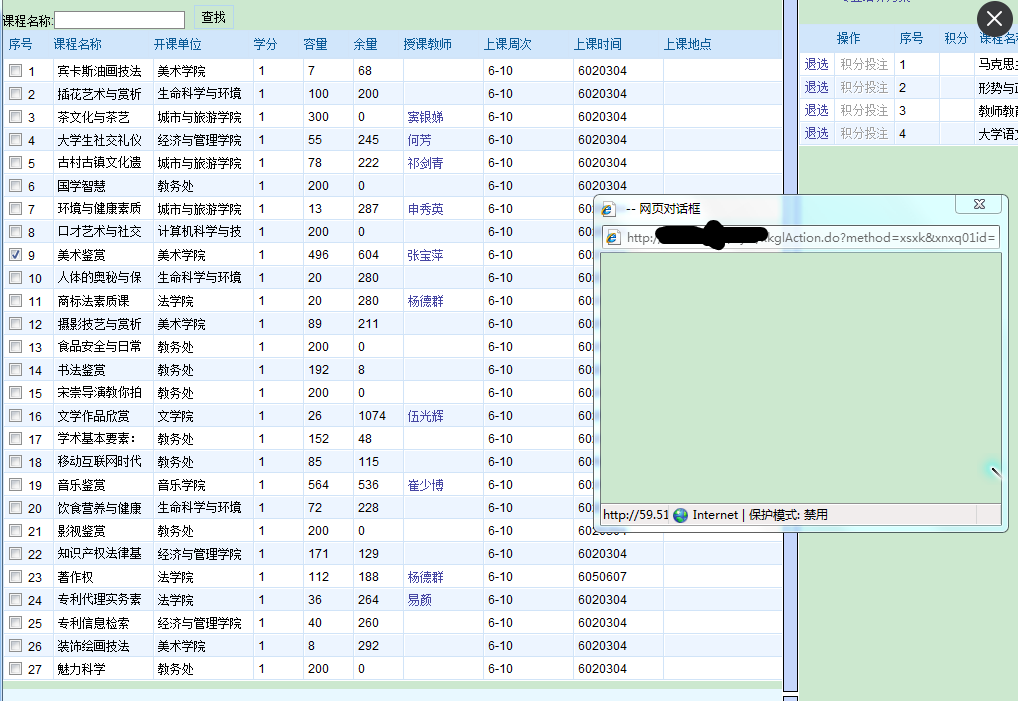
Task: Select checkbox for 大学生社交礼仪
Action: 16,140
